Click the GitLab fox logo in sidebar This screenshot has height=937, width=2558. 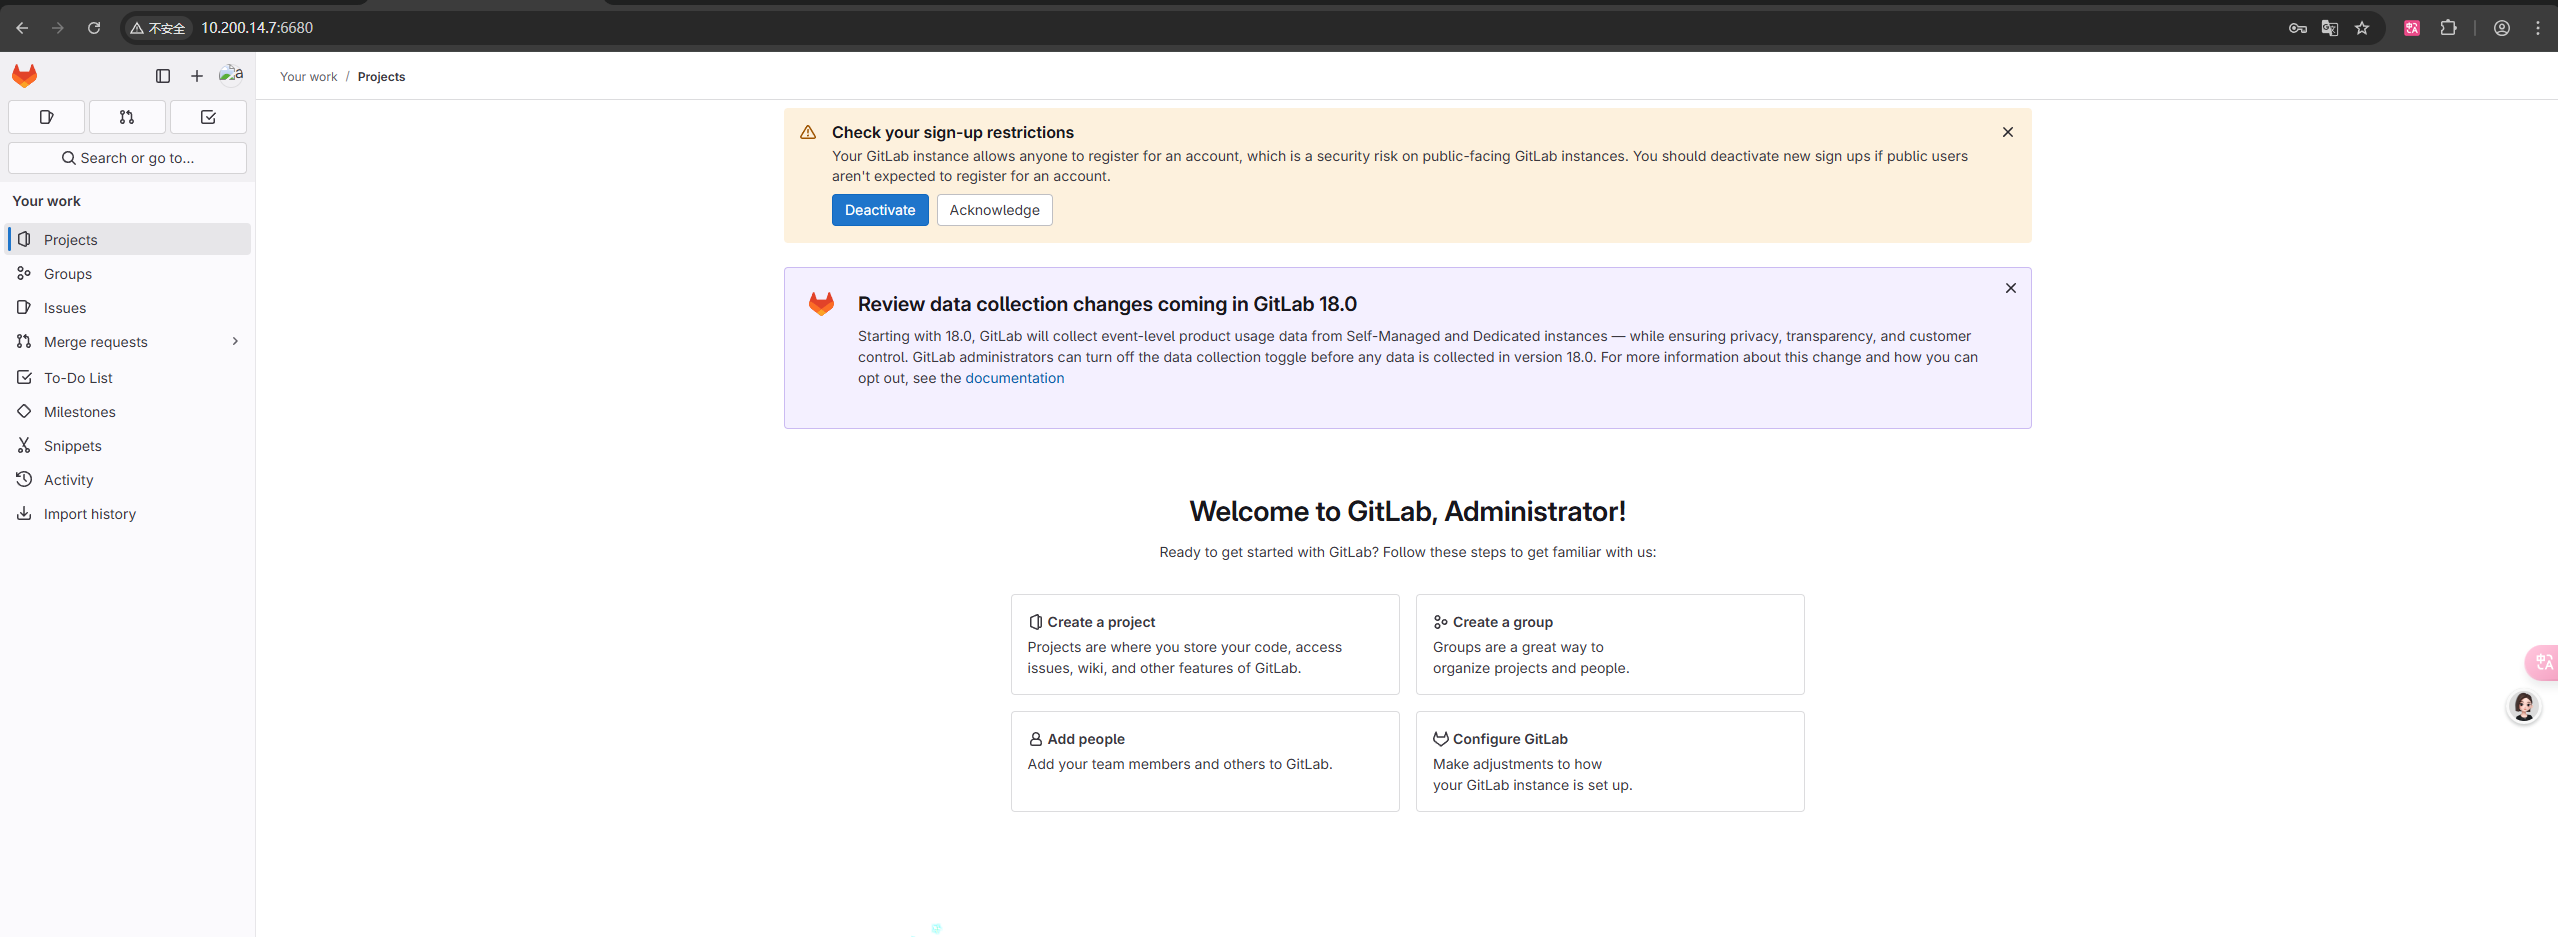click(x=24, y=76)
